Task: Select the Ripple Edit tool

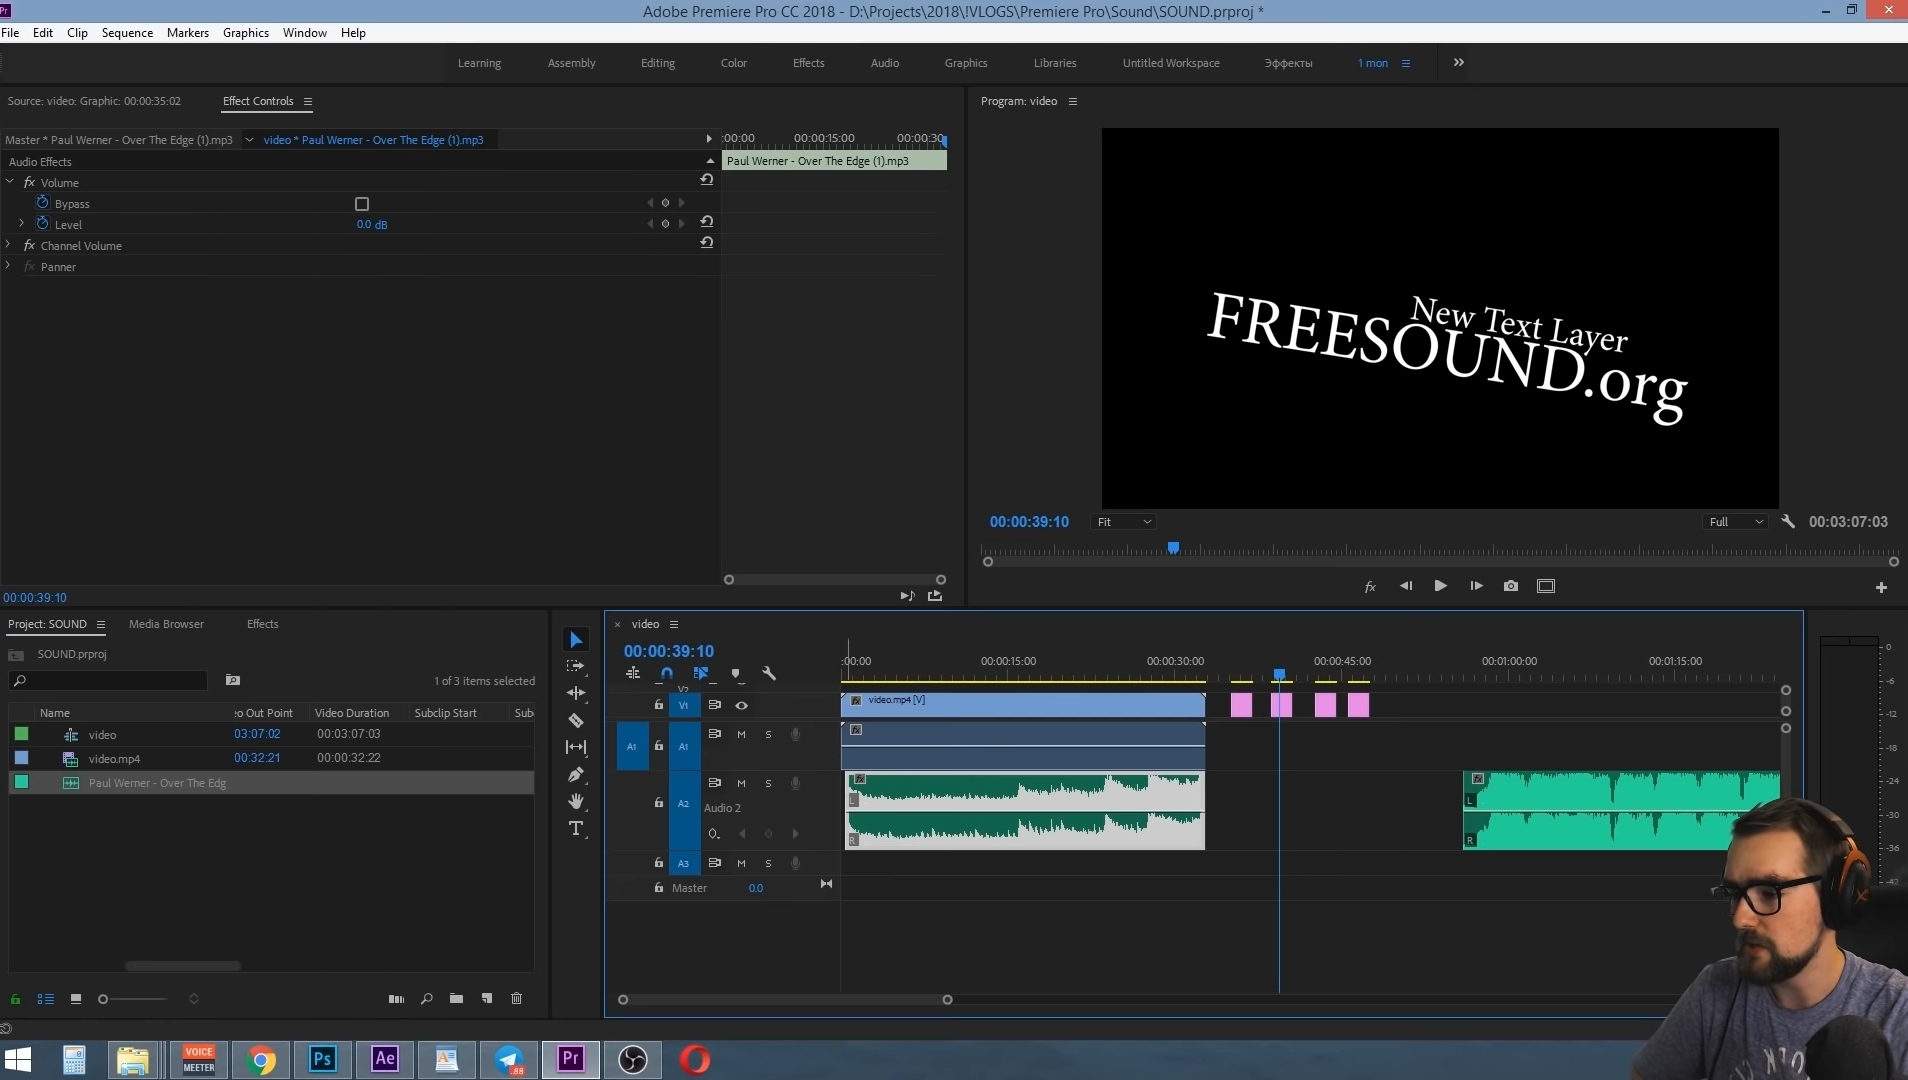Action: point(576,693)
